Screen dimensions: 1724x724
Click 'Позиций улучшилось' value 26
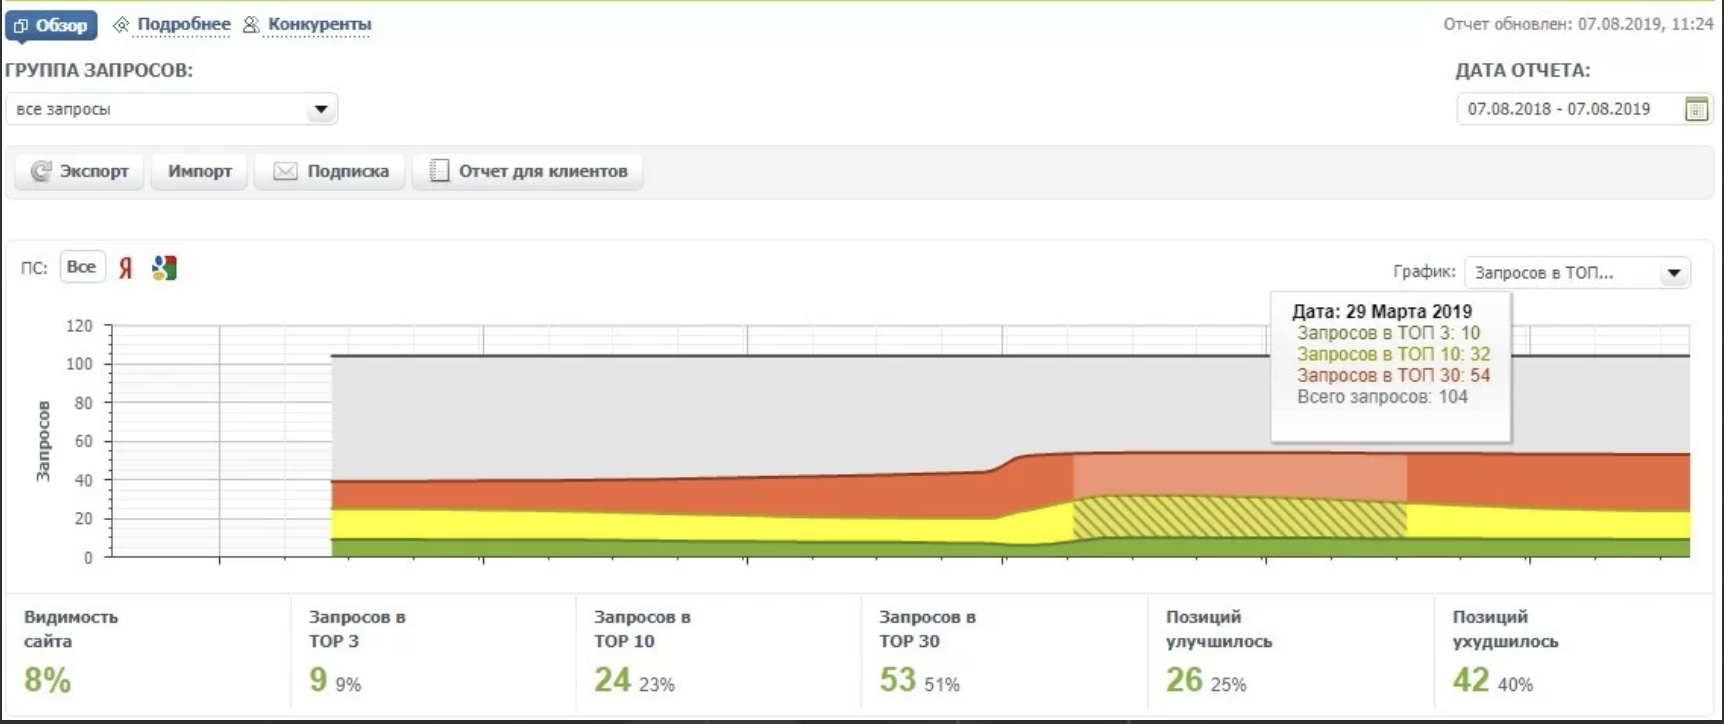point(1184,680)
